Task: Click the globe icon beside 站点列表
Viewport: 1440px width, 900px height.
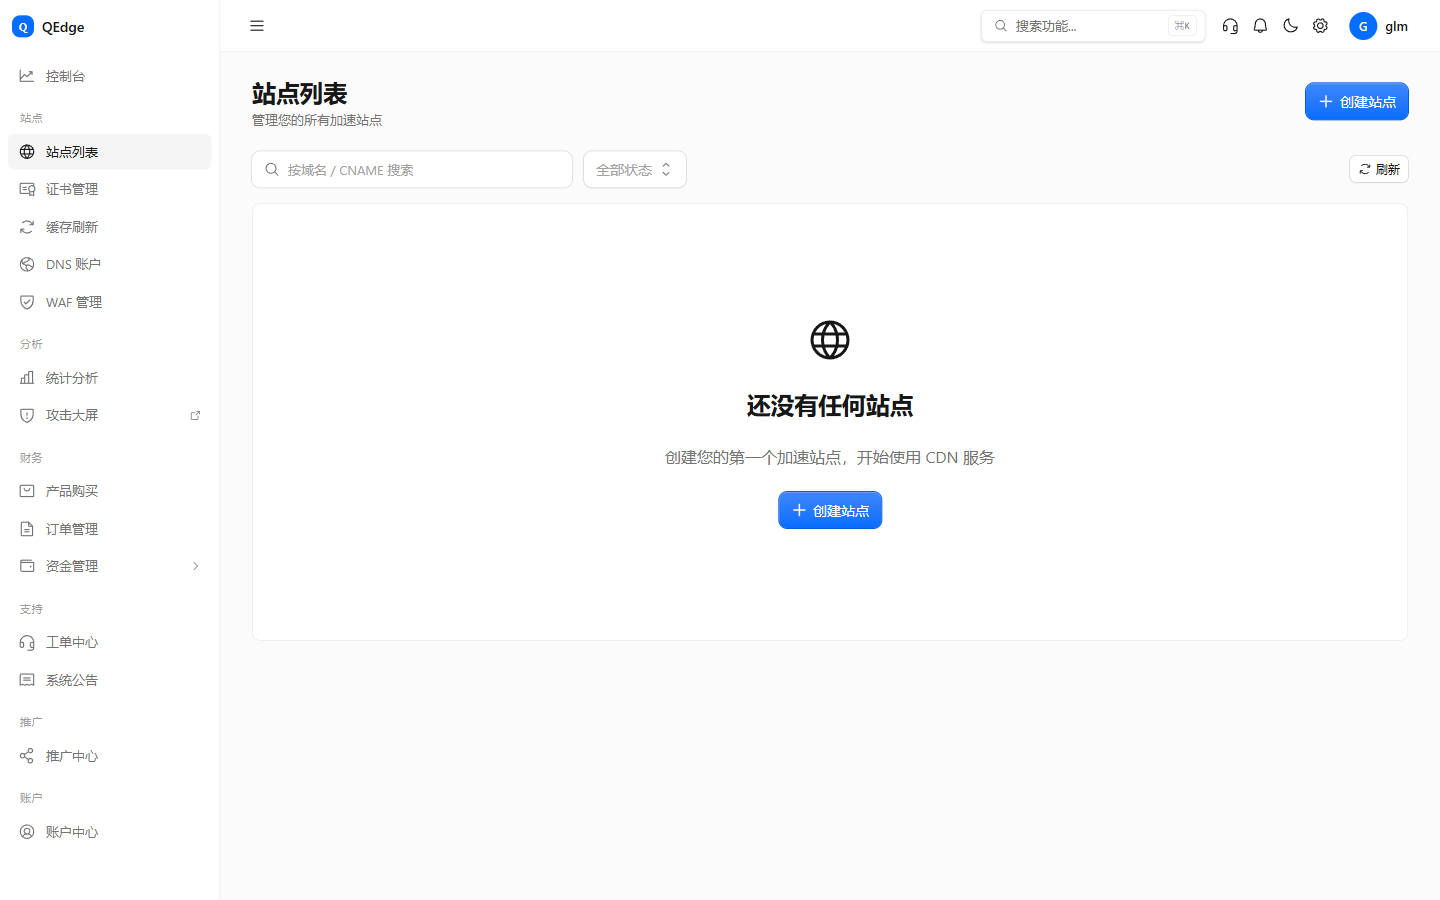Action: tap(27, 152)
